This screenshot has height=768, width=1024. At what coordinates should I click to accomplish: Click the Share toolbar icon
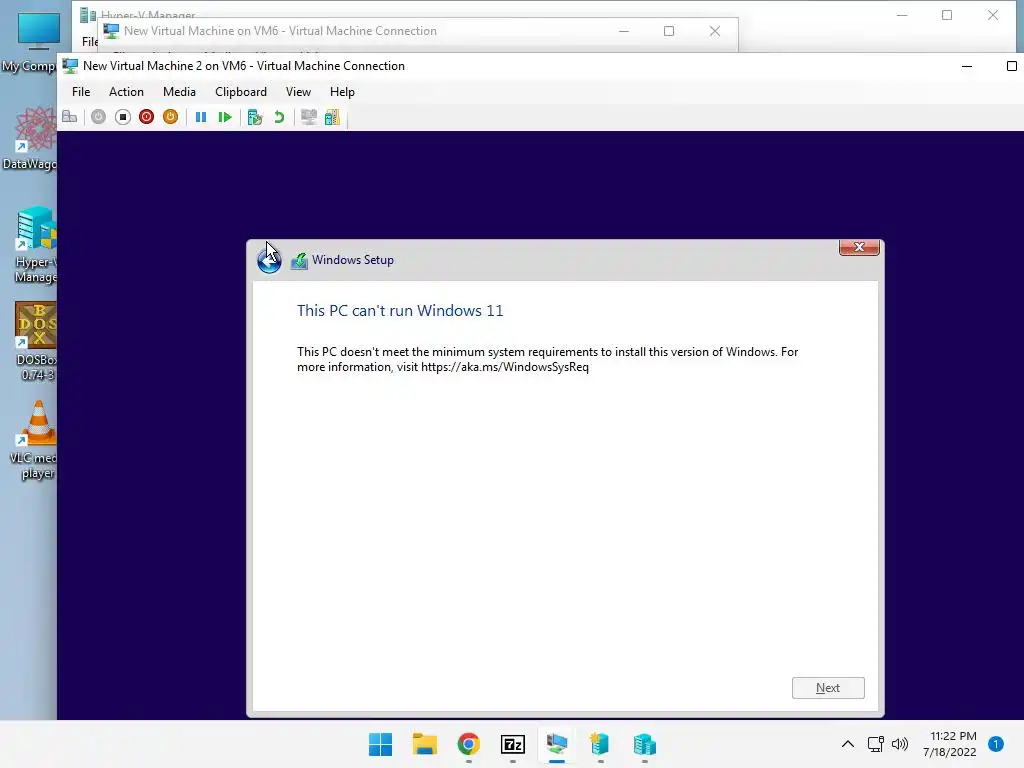pyautogui.click(x=332, y=117)
